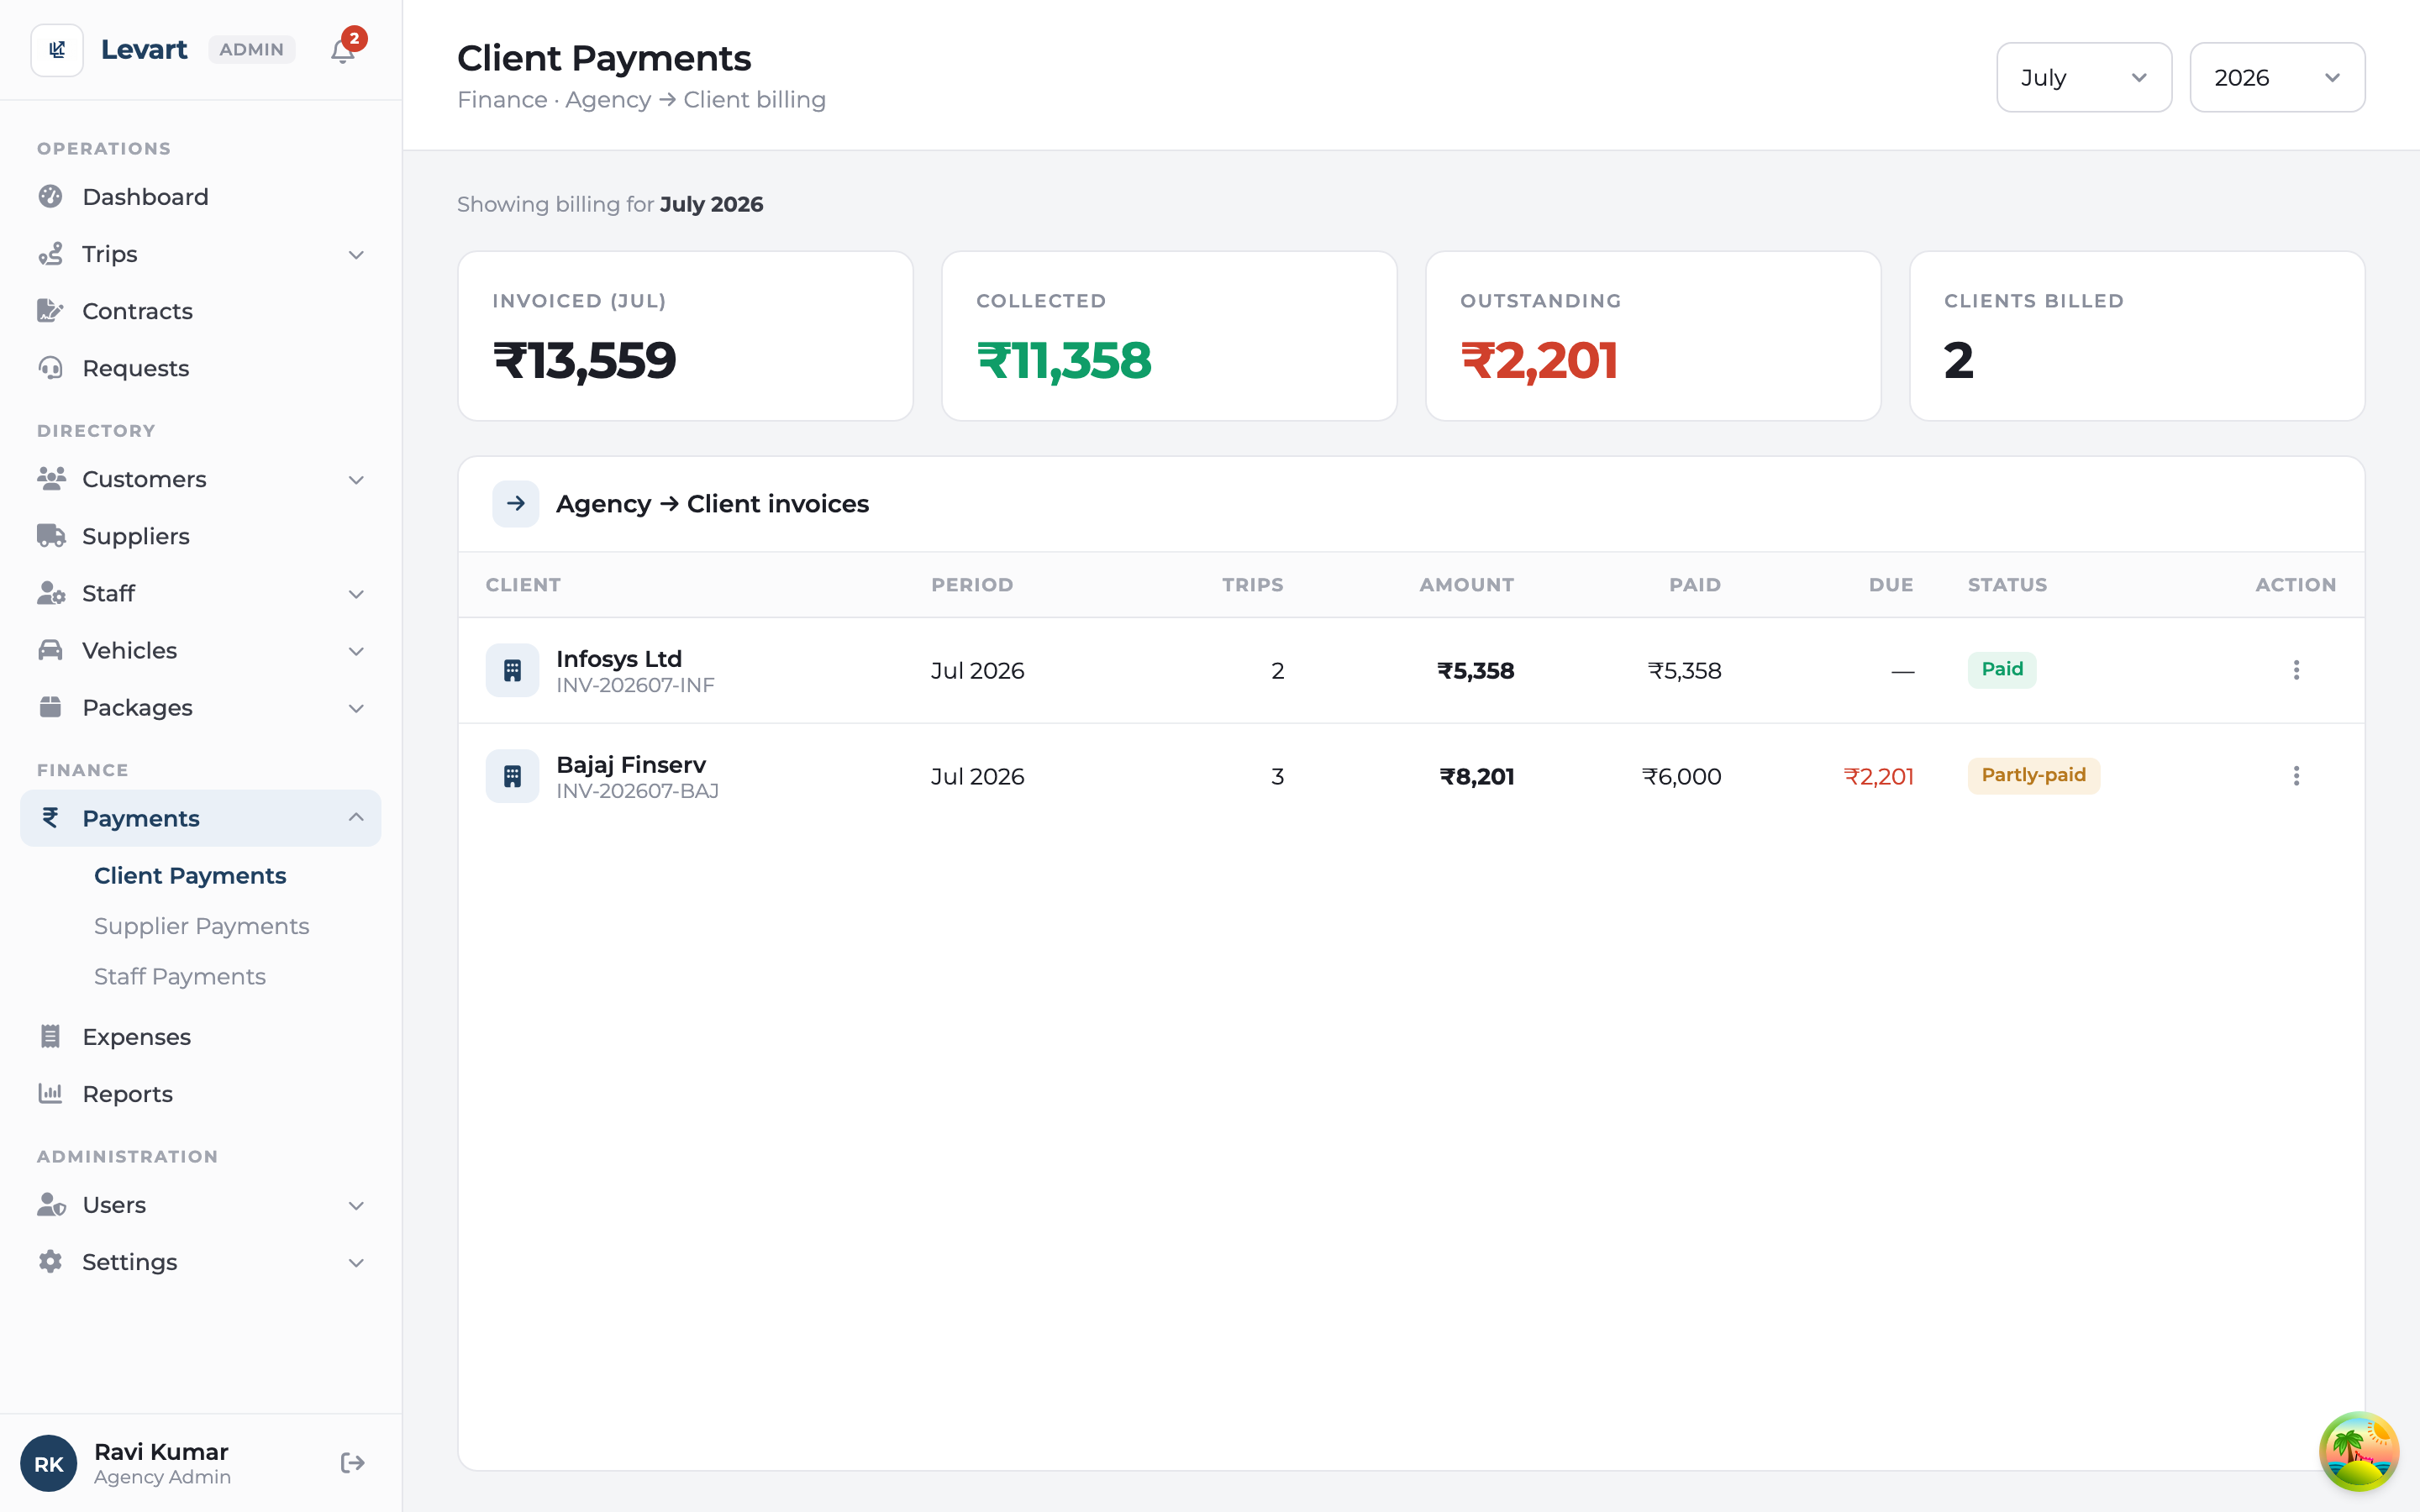Click the Suppliers truck icon
2420x1512 pixels.
[x=51, y=536]
